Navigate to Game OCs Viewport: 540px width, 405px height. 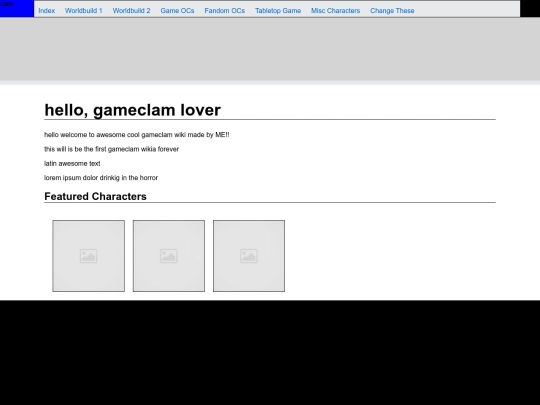click(177, 11)
